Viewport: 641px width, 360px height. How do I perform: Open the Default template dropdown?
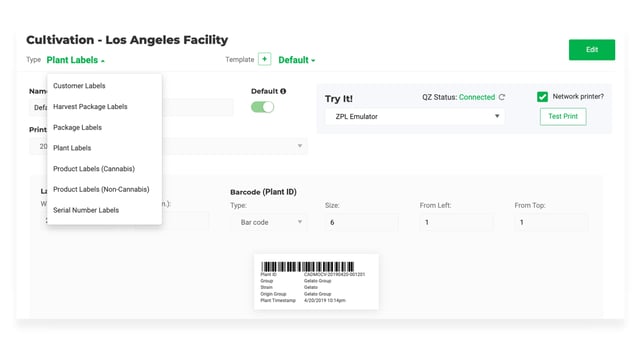296,60
